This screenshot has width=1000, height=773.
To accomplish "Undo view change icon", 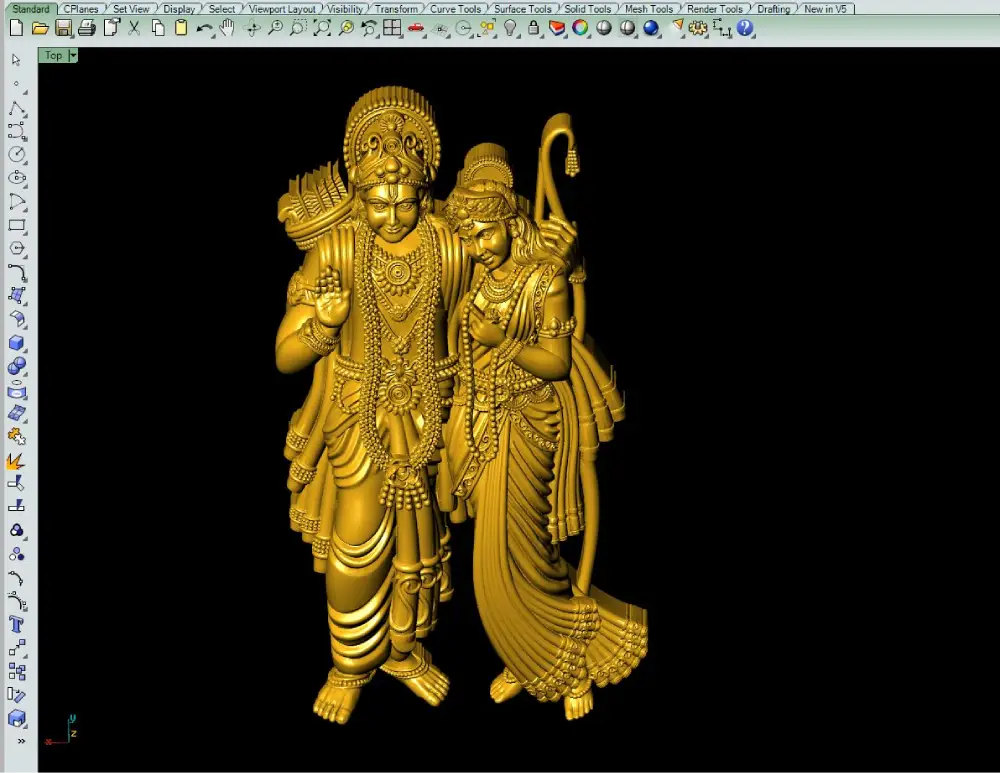I will point(369,28).
